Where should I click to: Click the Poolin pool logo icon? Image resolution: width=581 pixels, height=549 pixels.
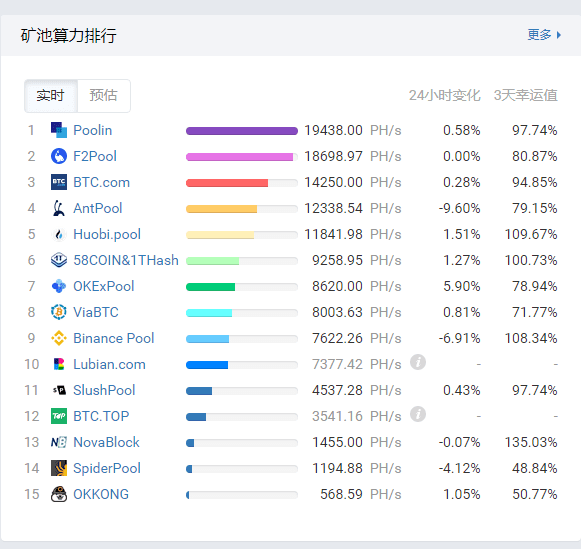pos(59,130)
